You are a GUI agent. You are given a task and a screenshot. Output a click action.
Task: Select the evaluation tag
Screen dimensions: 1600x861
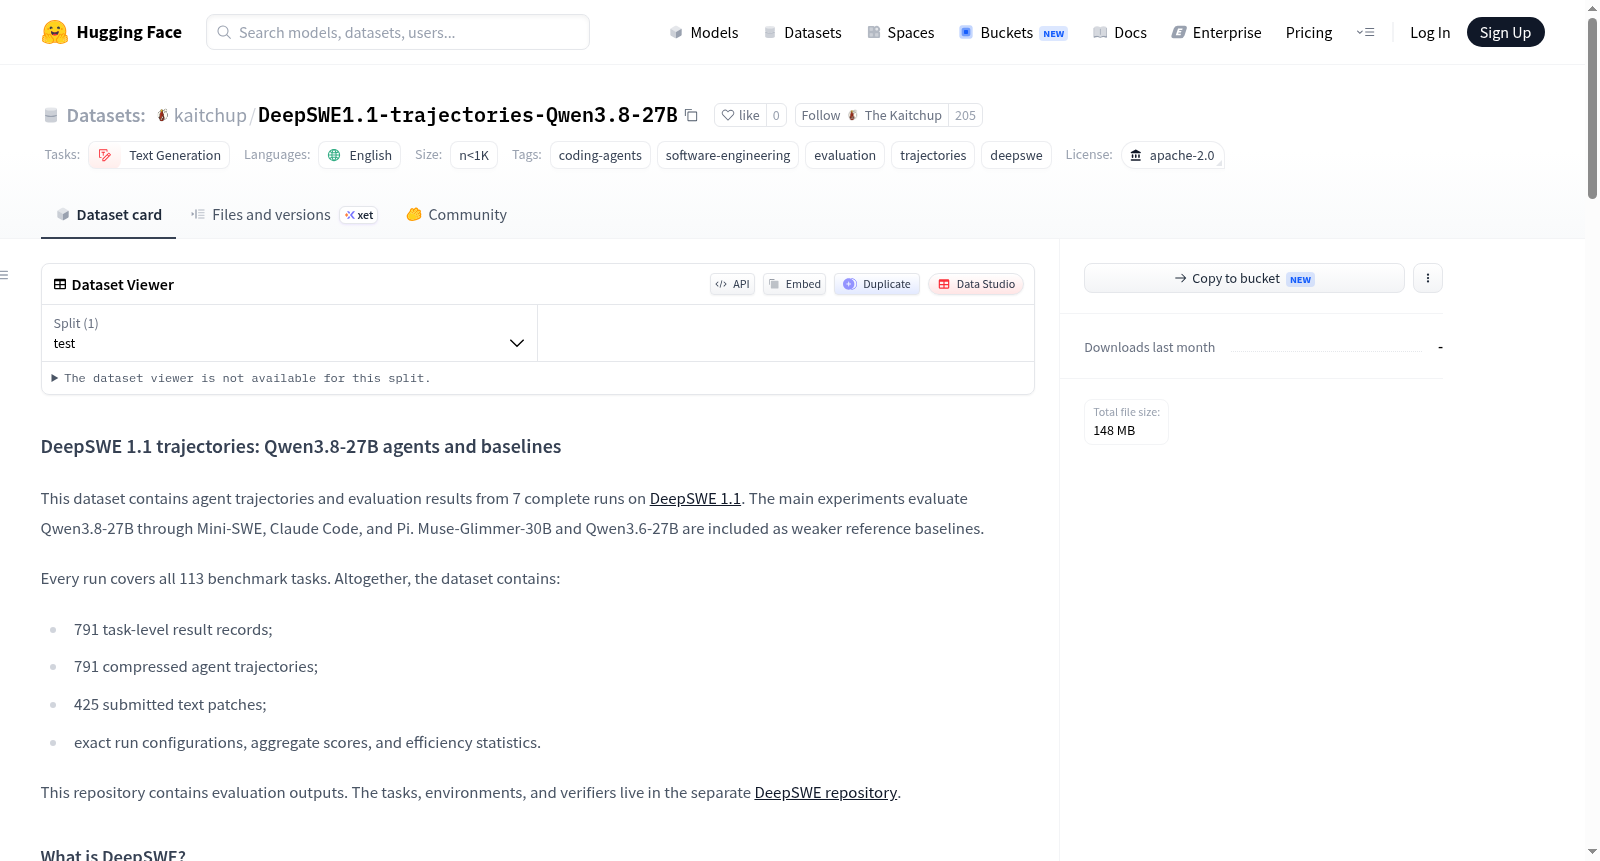pos(845,155)
